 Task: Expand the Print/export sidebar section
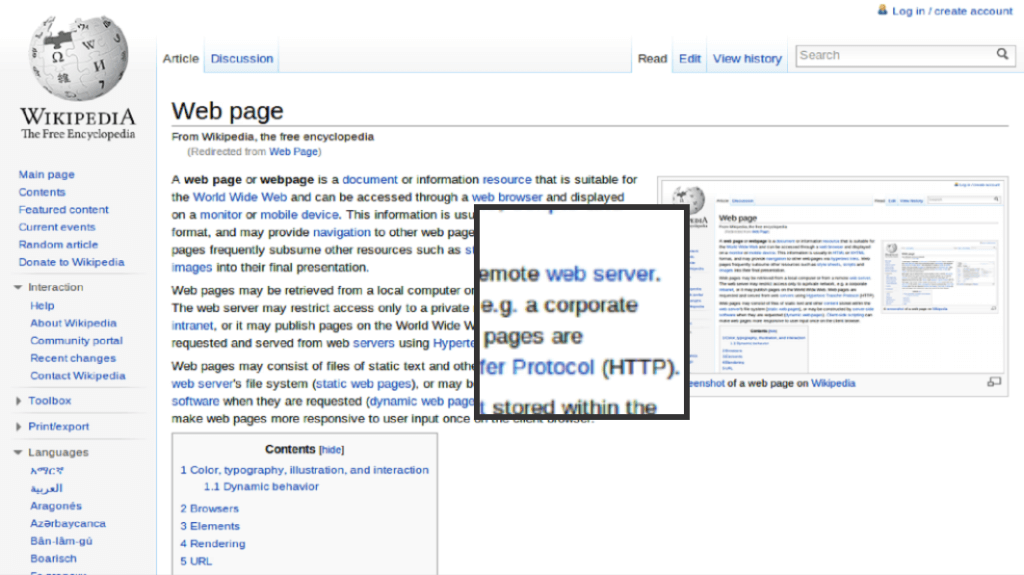tap(18, 427)
